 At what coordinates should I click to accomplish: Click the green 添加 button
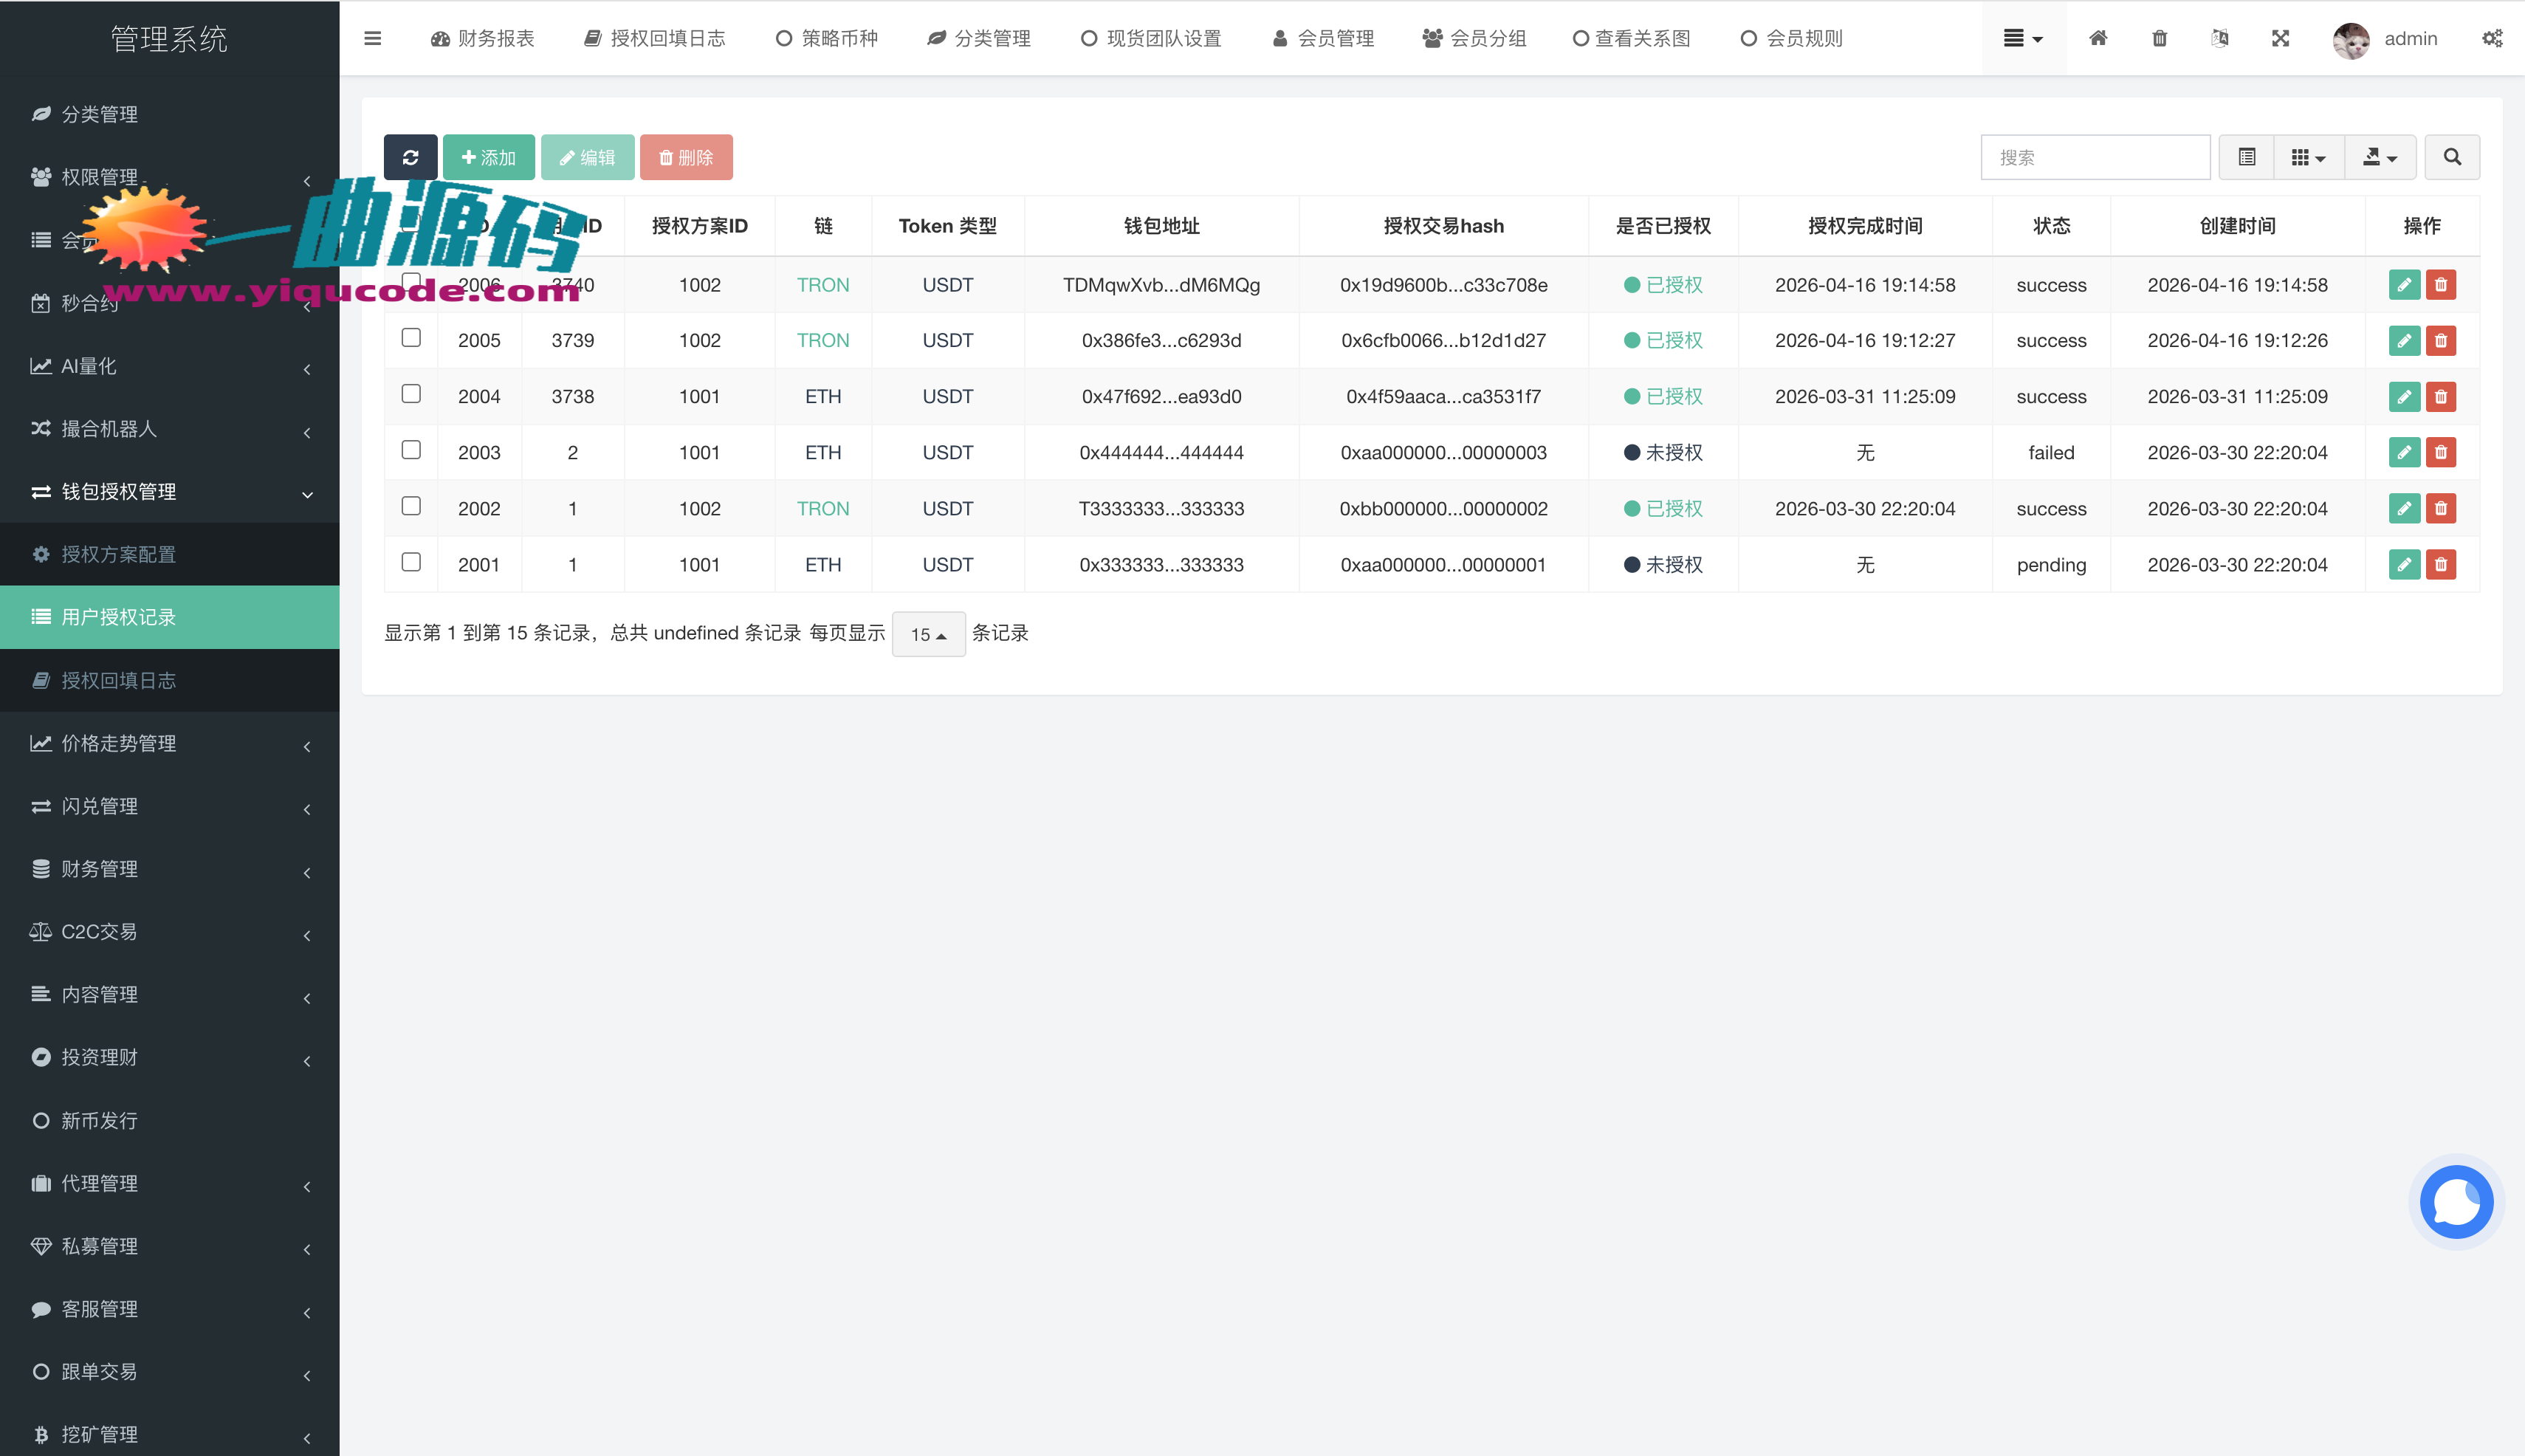pos(488,157)
